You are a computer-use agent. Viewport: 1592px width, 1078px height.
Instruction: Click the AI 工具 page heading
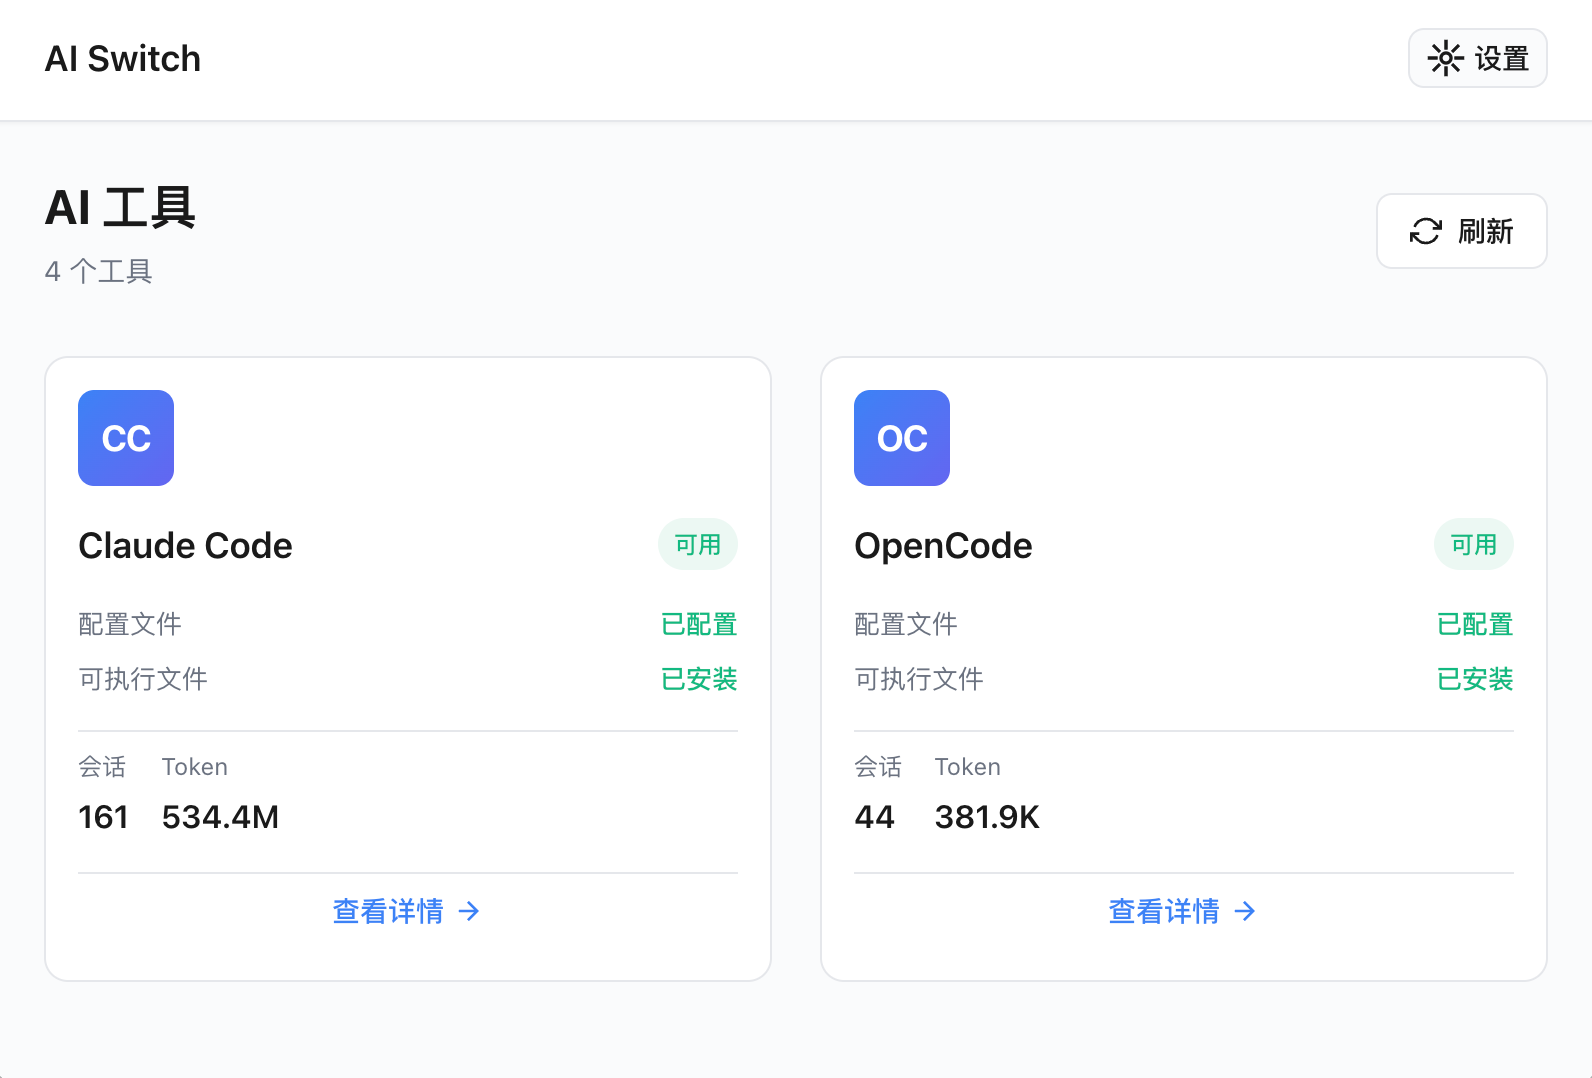point(120,208)
